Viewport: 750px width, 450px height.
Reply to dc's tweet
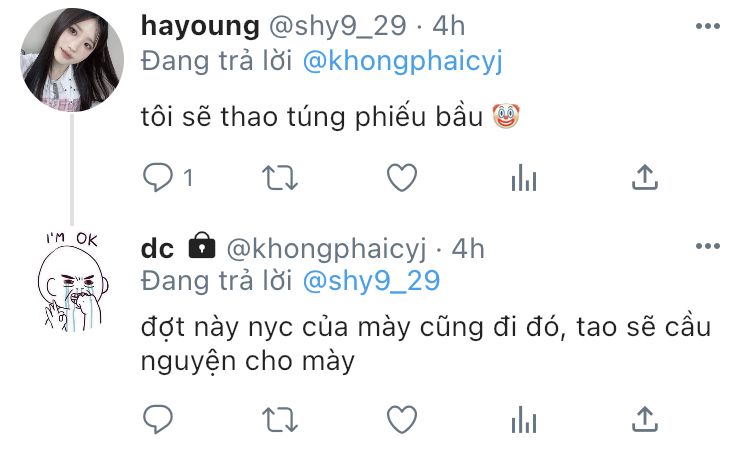point(157,419)
